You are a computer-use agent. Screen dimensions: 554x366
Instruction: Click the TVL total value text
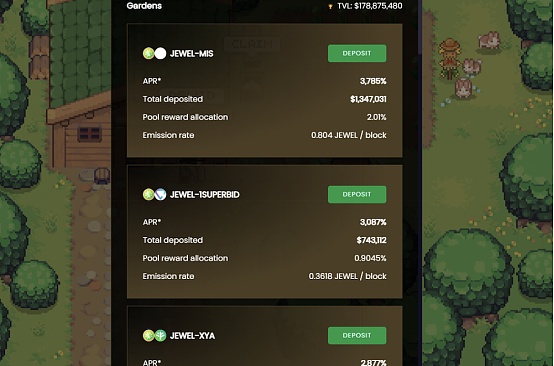pyautogui.click(x=370, y=6)
